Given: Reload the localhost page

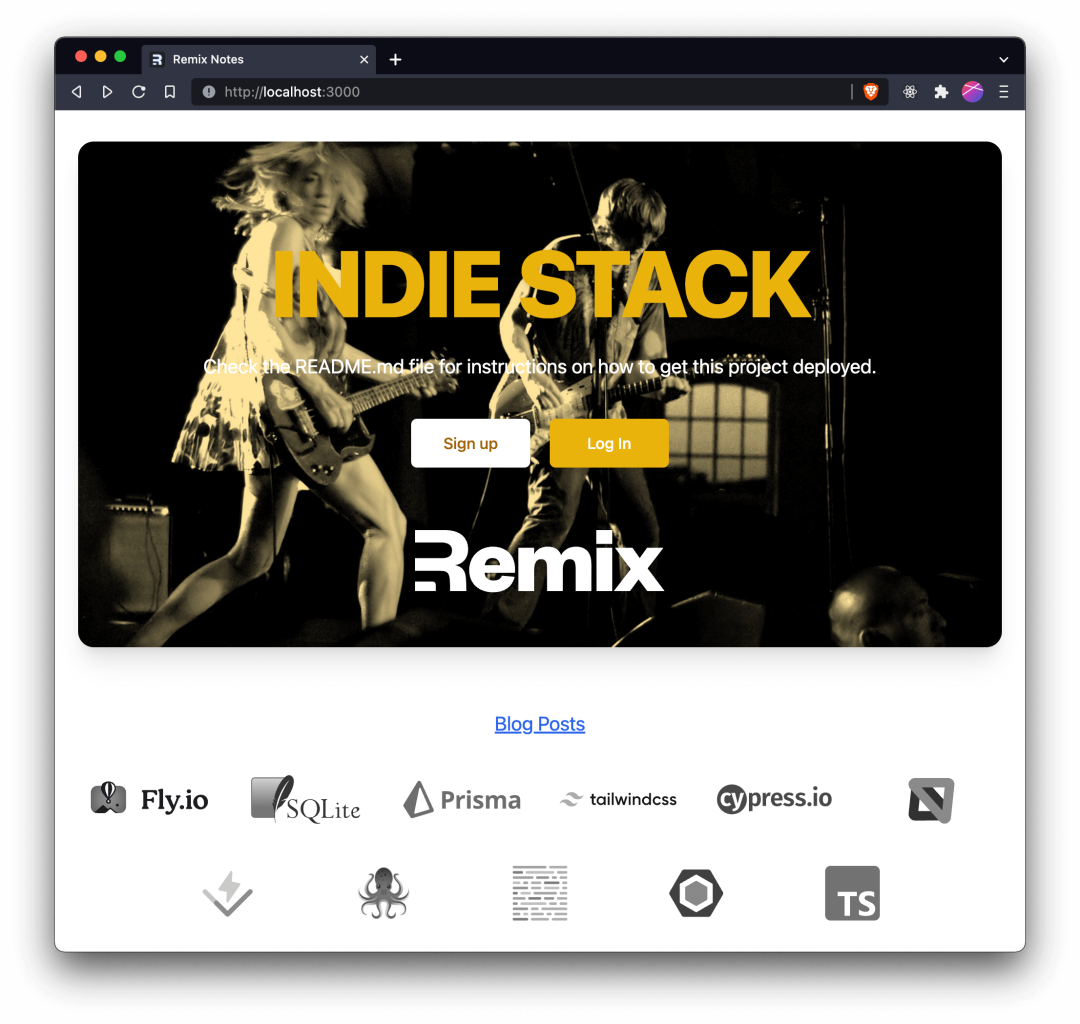Looking at the screenshot, I should pyautogui.click(x=138, y=92).
